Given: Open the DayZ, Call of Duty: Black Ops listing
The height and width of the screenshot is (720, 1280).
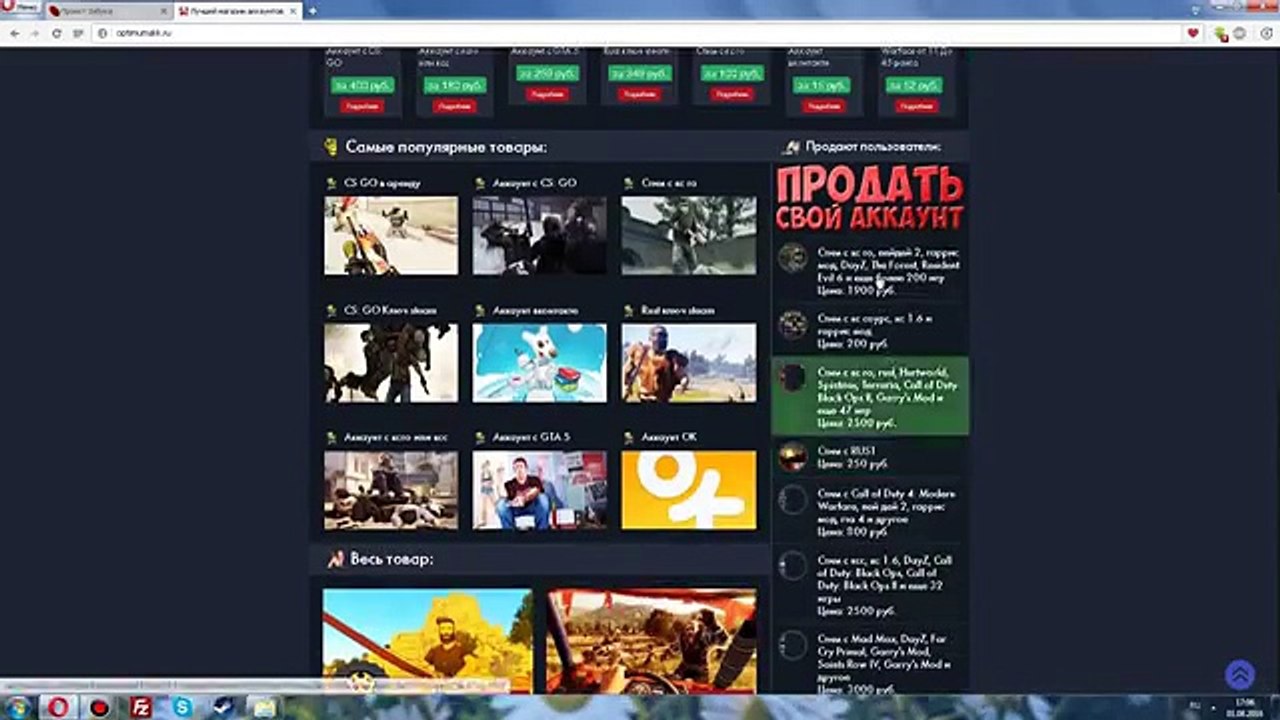Looking at the screenshot, I should coord(870,584).
